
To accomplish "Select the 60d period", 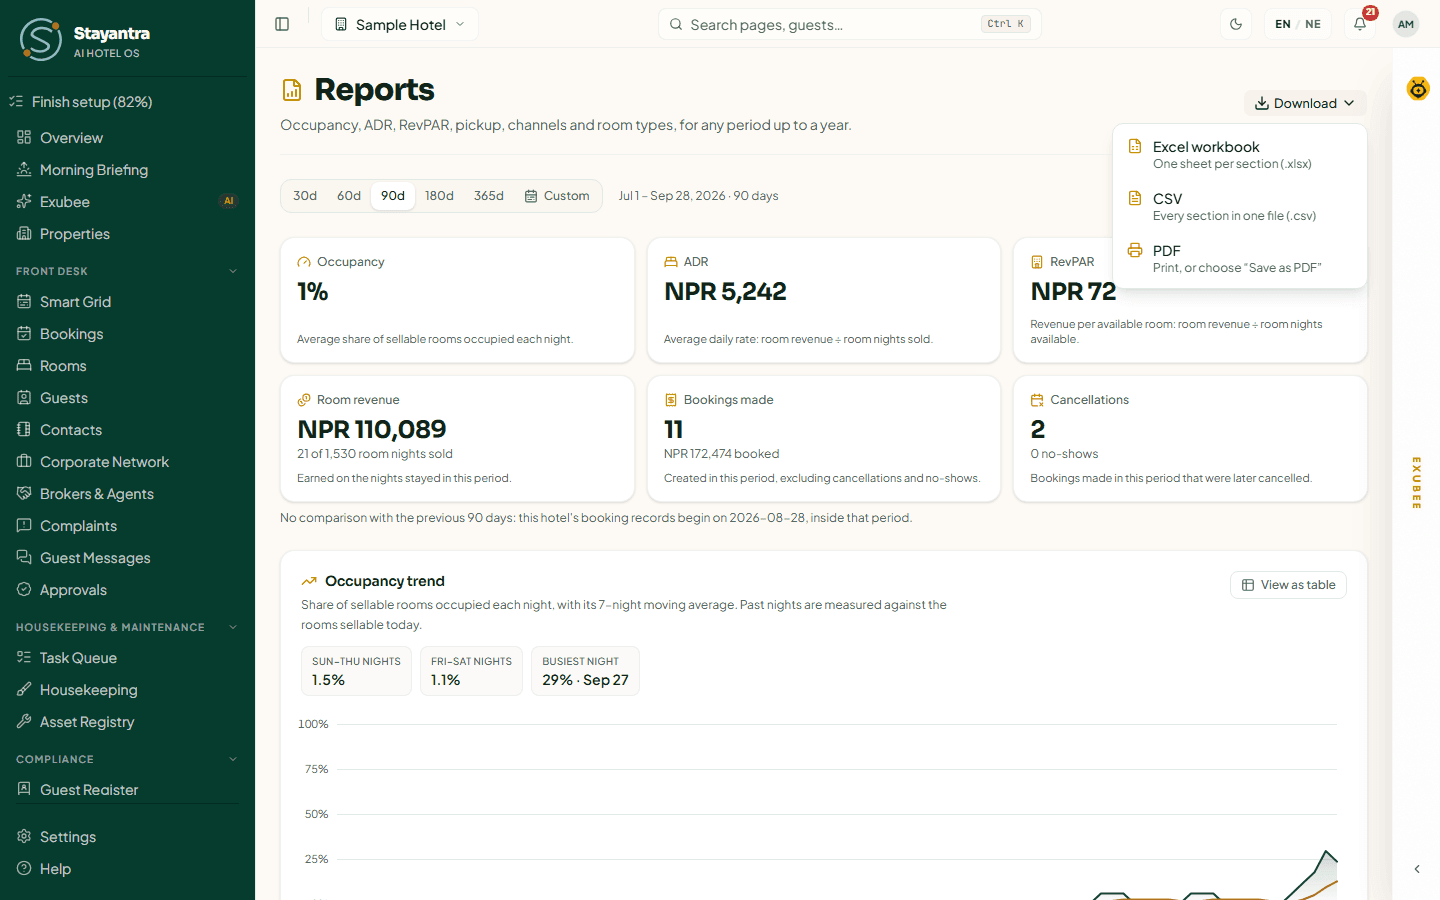I will pyautogui.click(x=349, y=196).
